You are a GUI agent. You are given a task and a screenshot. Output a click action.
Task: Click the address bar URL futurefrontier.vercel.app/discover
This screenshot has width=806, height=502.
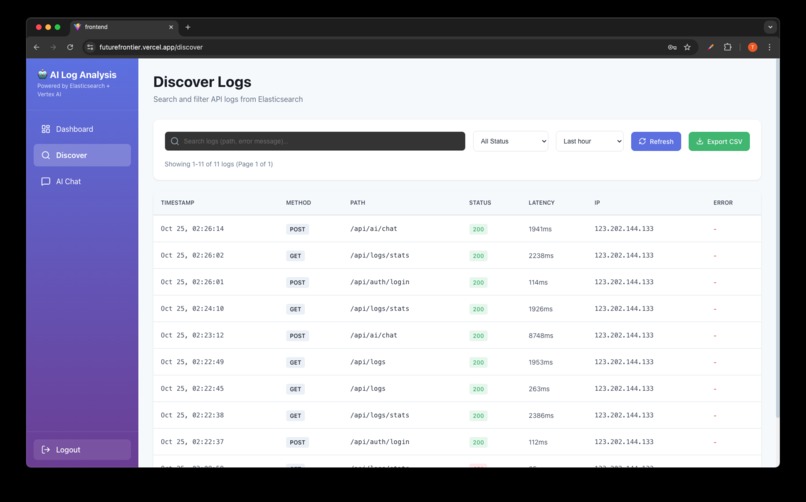point(151,47)
